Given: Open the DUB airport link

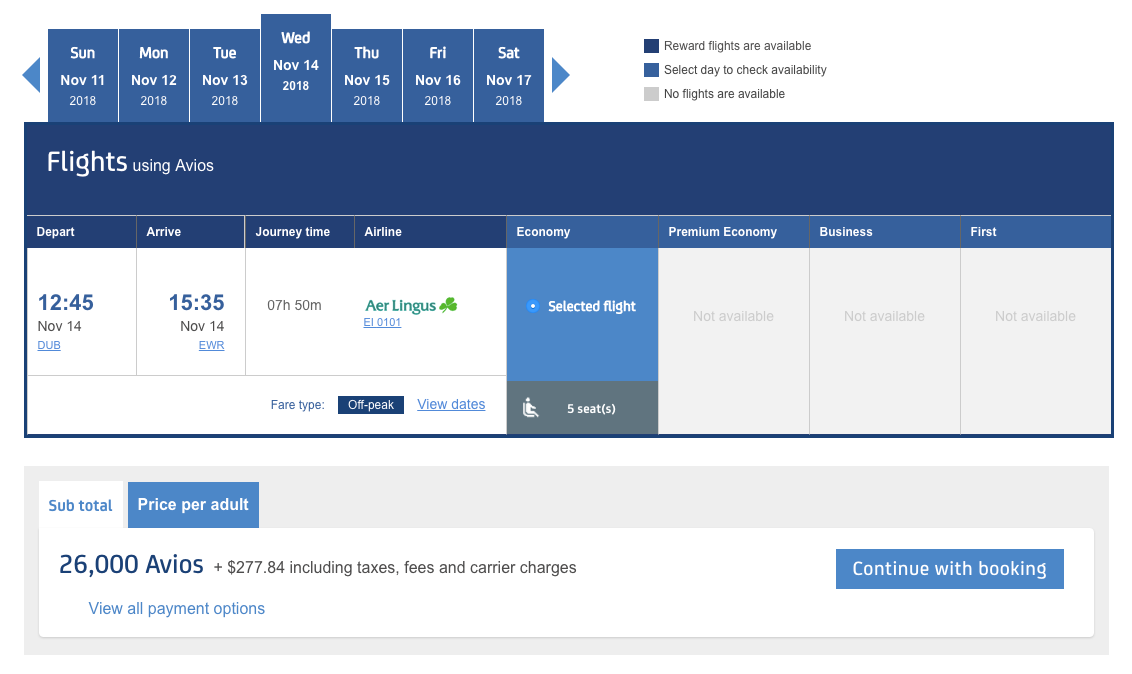Looking at the screenshot, I should pos(49,346).
